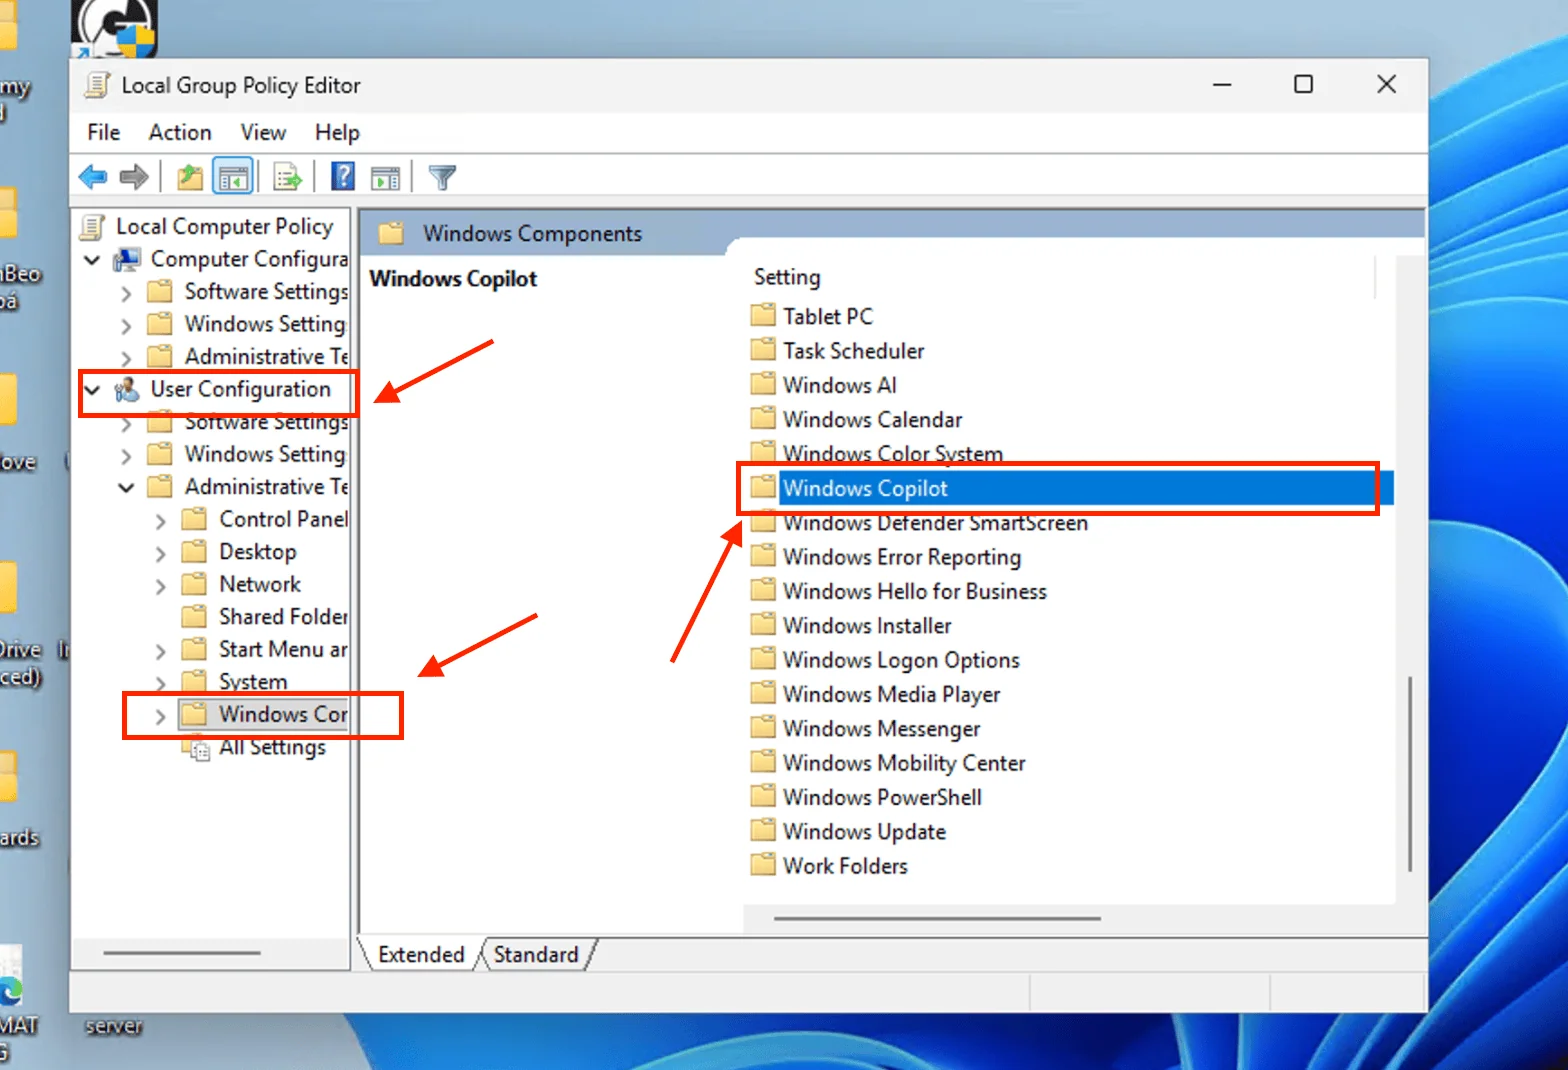
Task: Expand the Control Panel tree node
Action: click(x=161, y=521)
